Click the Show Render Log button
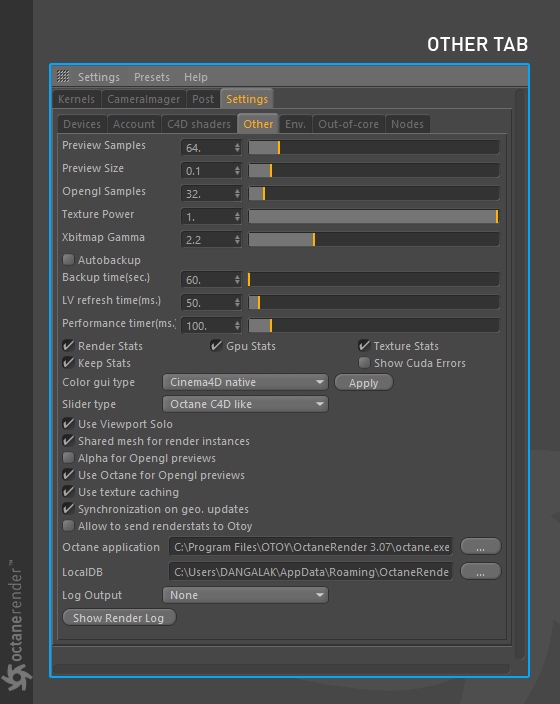560x704 pixels. [119, 618]
